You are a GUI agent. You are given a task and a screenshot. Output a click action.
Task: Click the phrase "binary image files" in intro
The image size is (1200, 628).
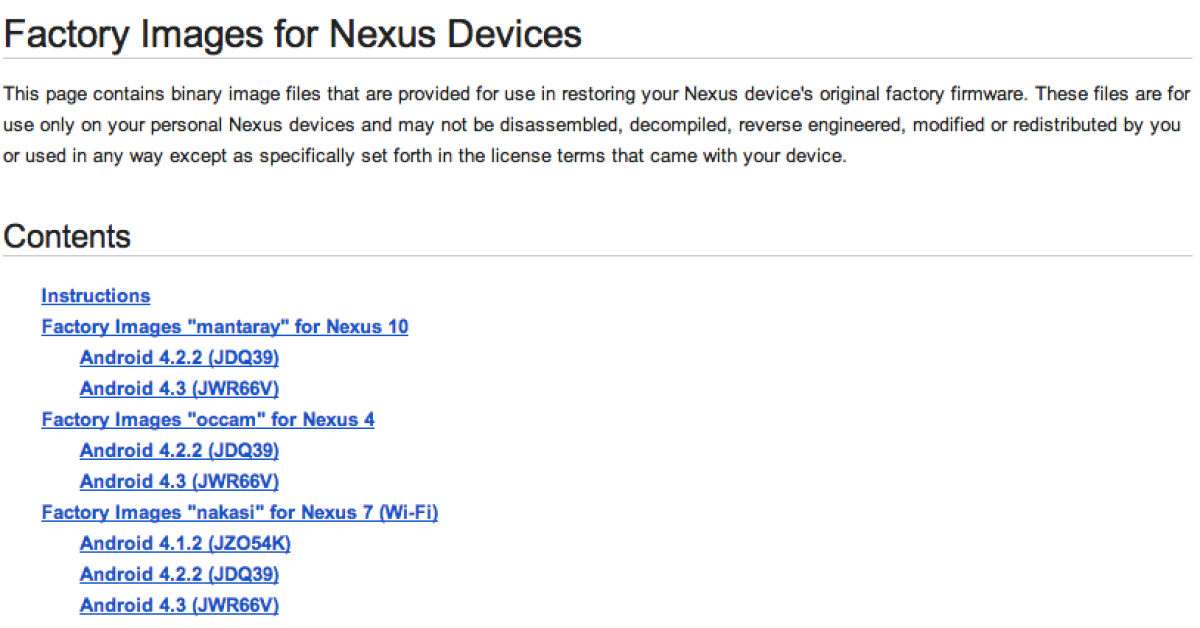[222, 94]
